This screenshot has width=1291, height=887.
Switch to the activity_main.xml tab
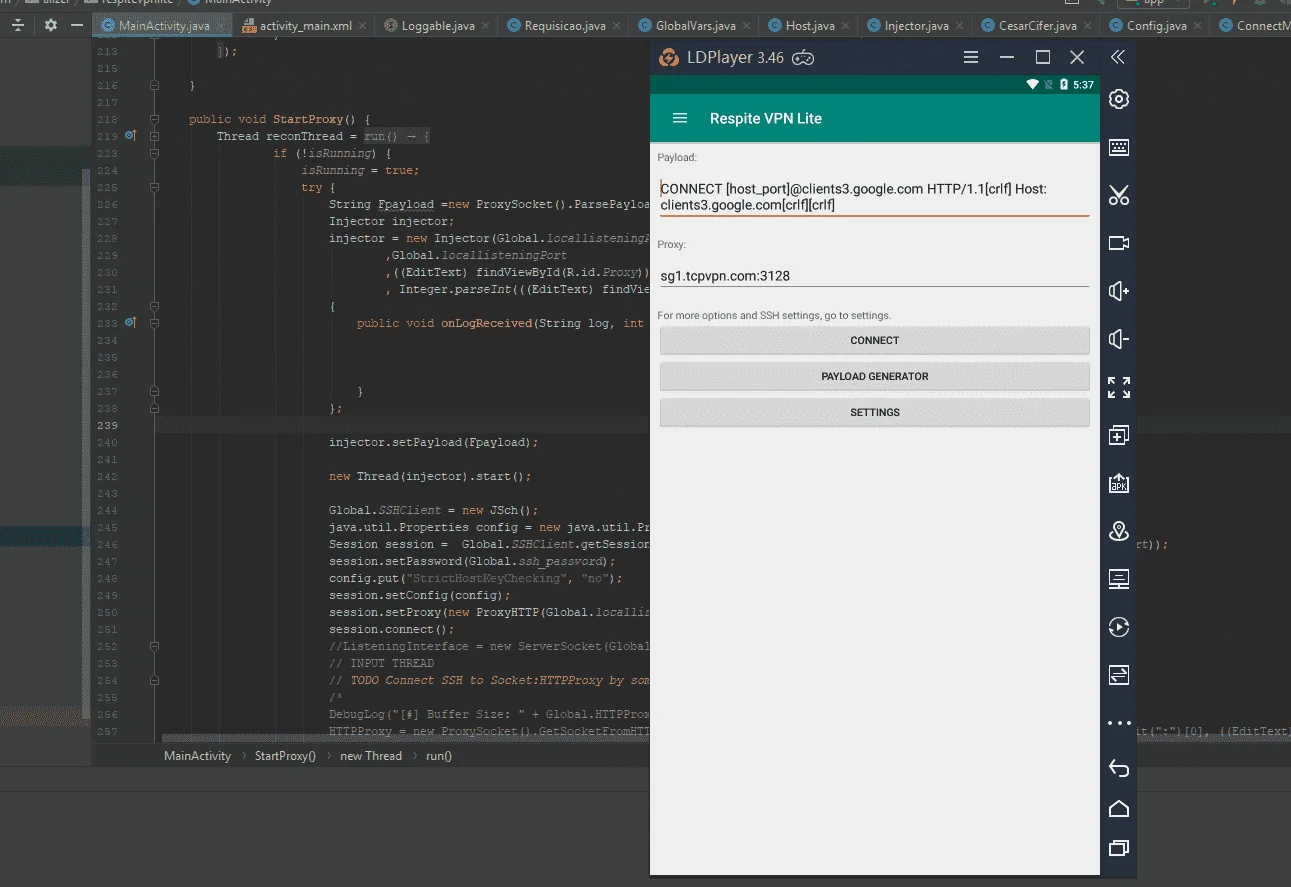coord(305,26)
